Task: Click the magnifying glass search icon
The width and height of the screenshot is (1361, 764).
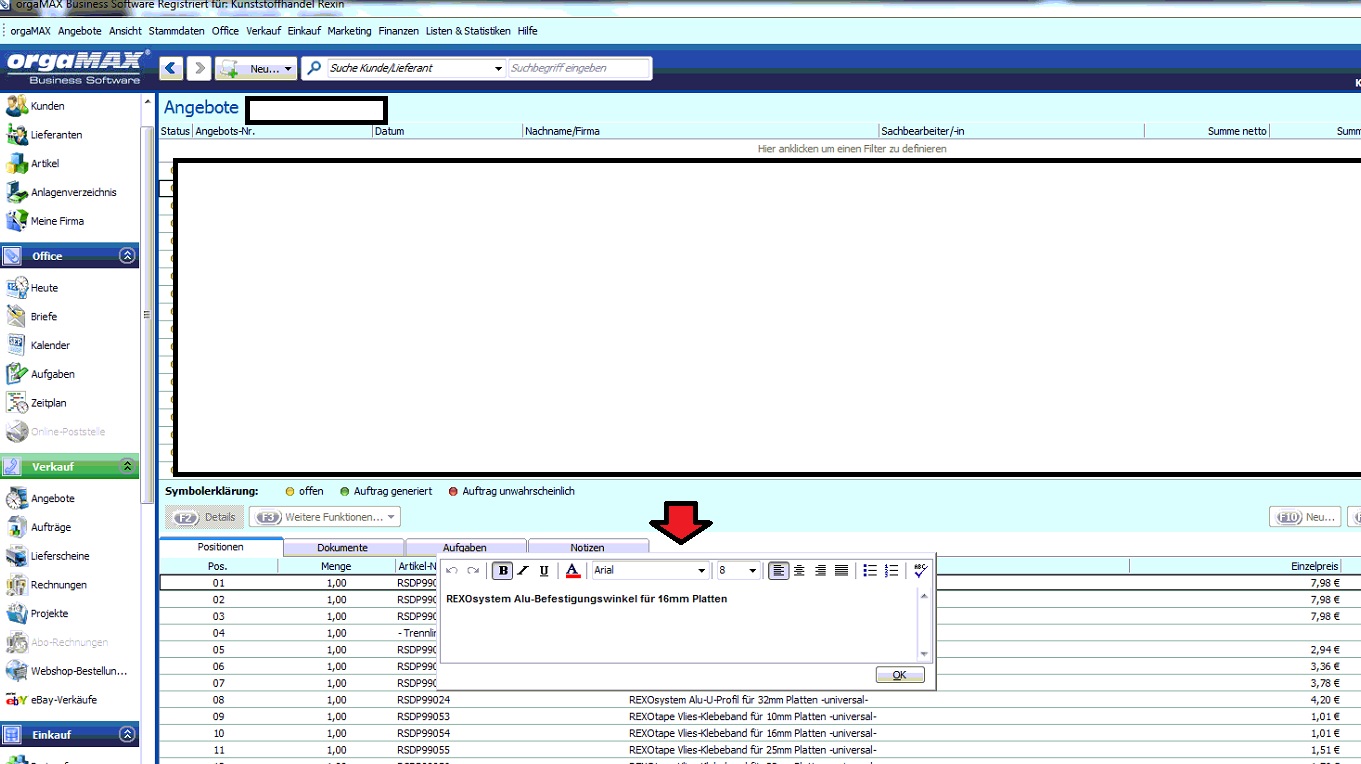Action: pos(315,68)
